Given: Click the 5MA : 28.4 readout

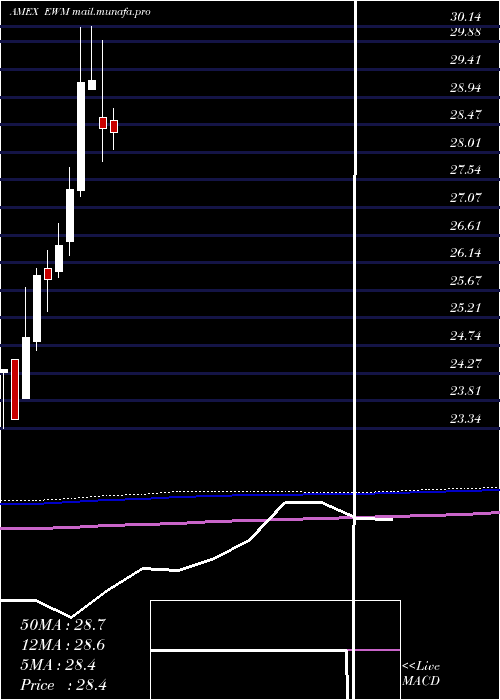Looking at the screenshot, I should 58,665.
